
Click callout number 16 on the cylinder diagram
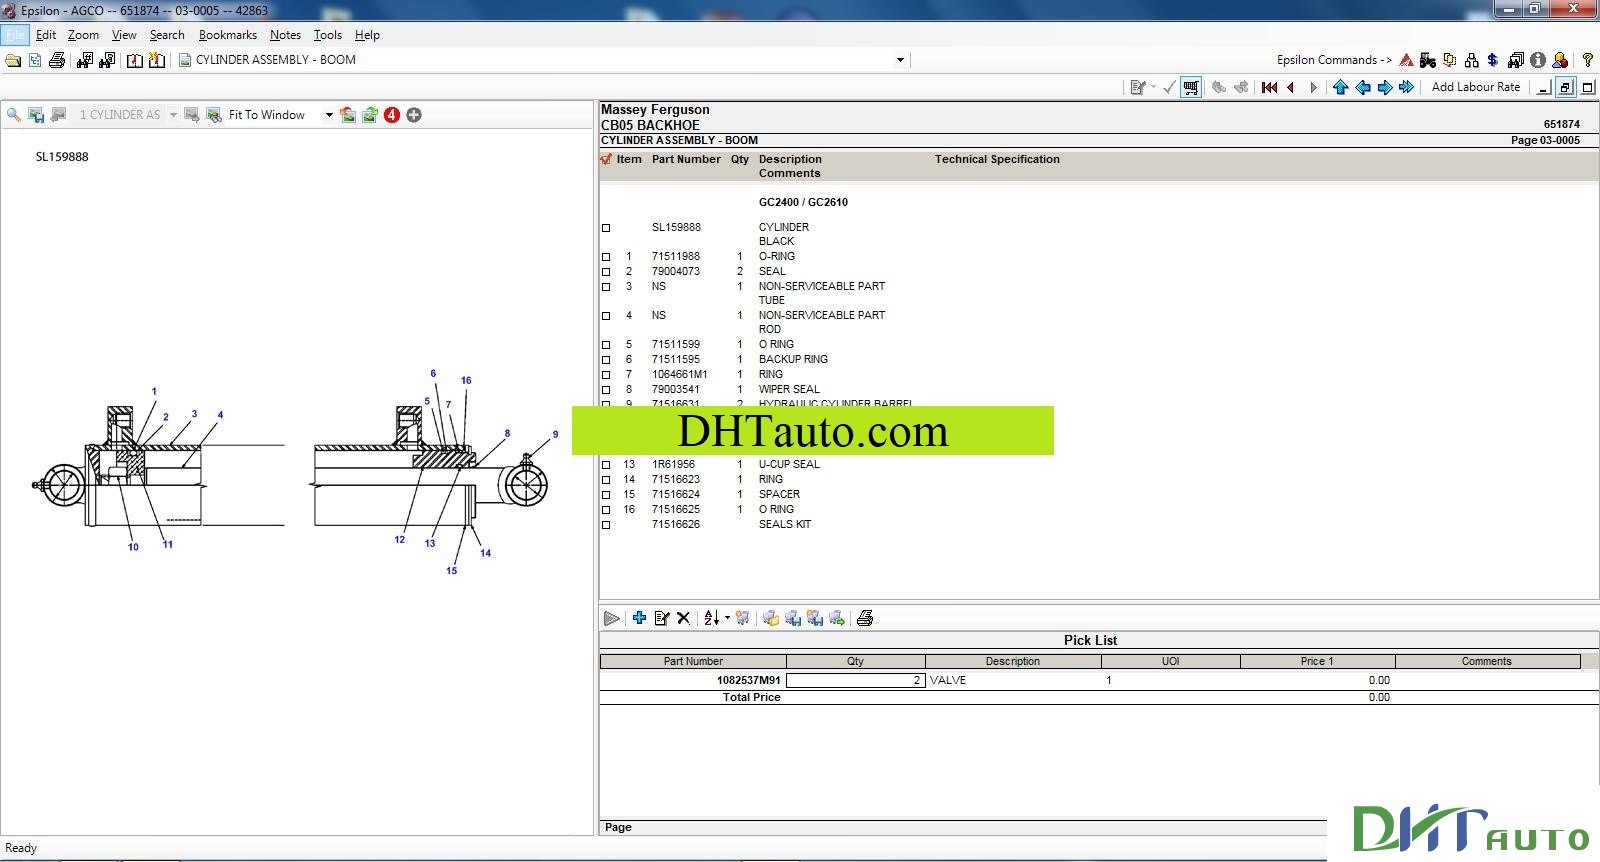click(466, 380)
